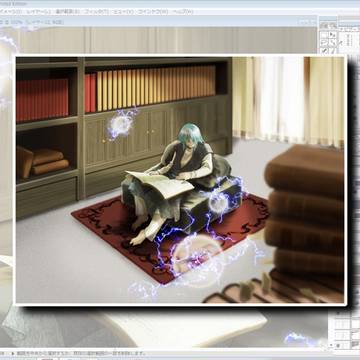This screenshot has height=360, width=360.
Task: Select the rectangular selection tool
Action: [x=324, y=35]
